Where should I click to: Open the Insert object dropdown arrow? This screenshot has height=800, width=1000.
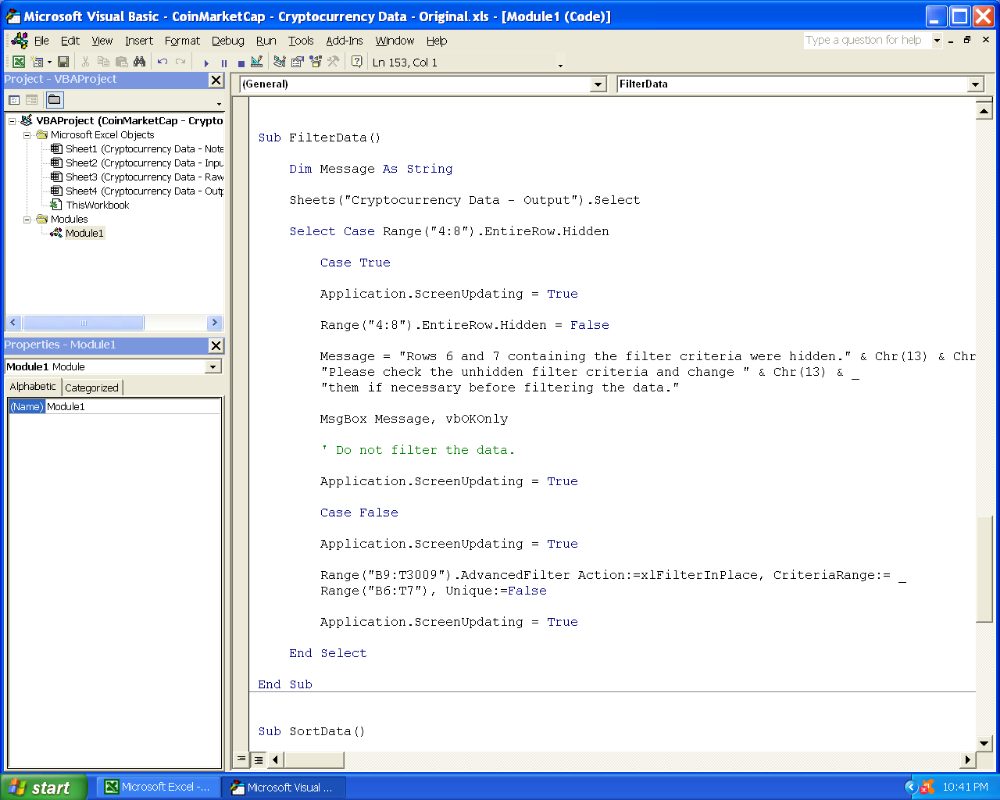[49, 62]
